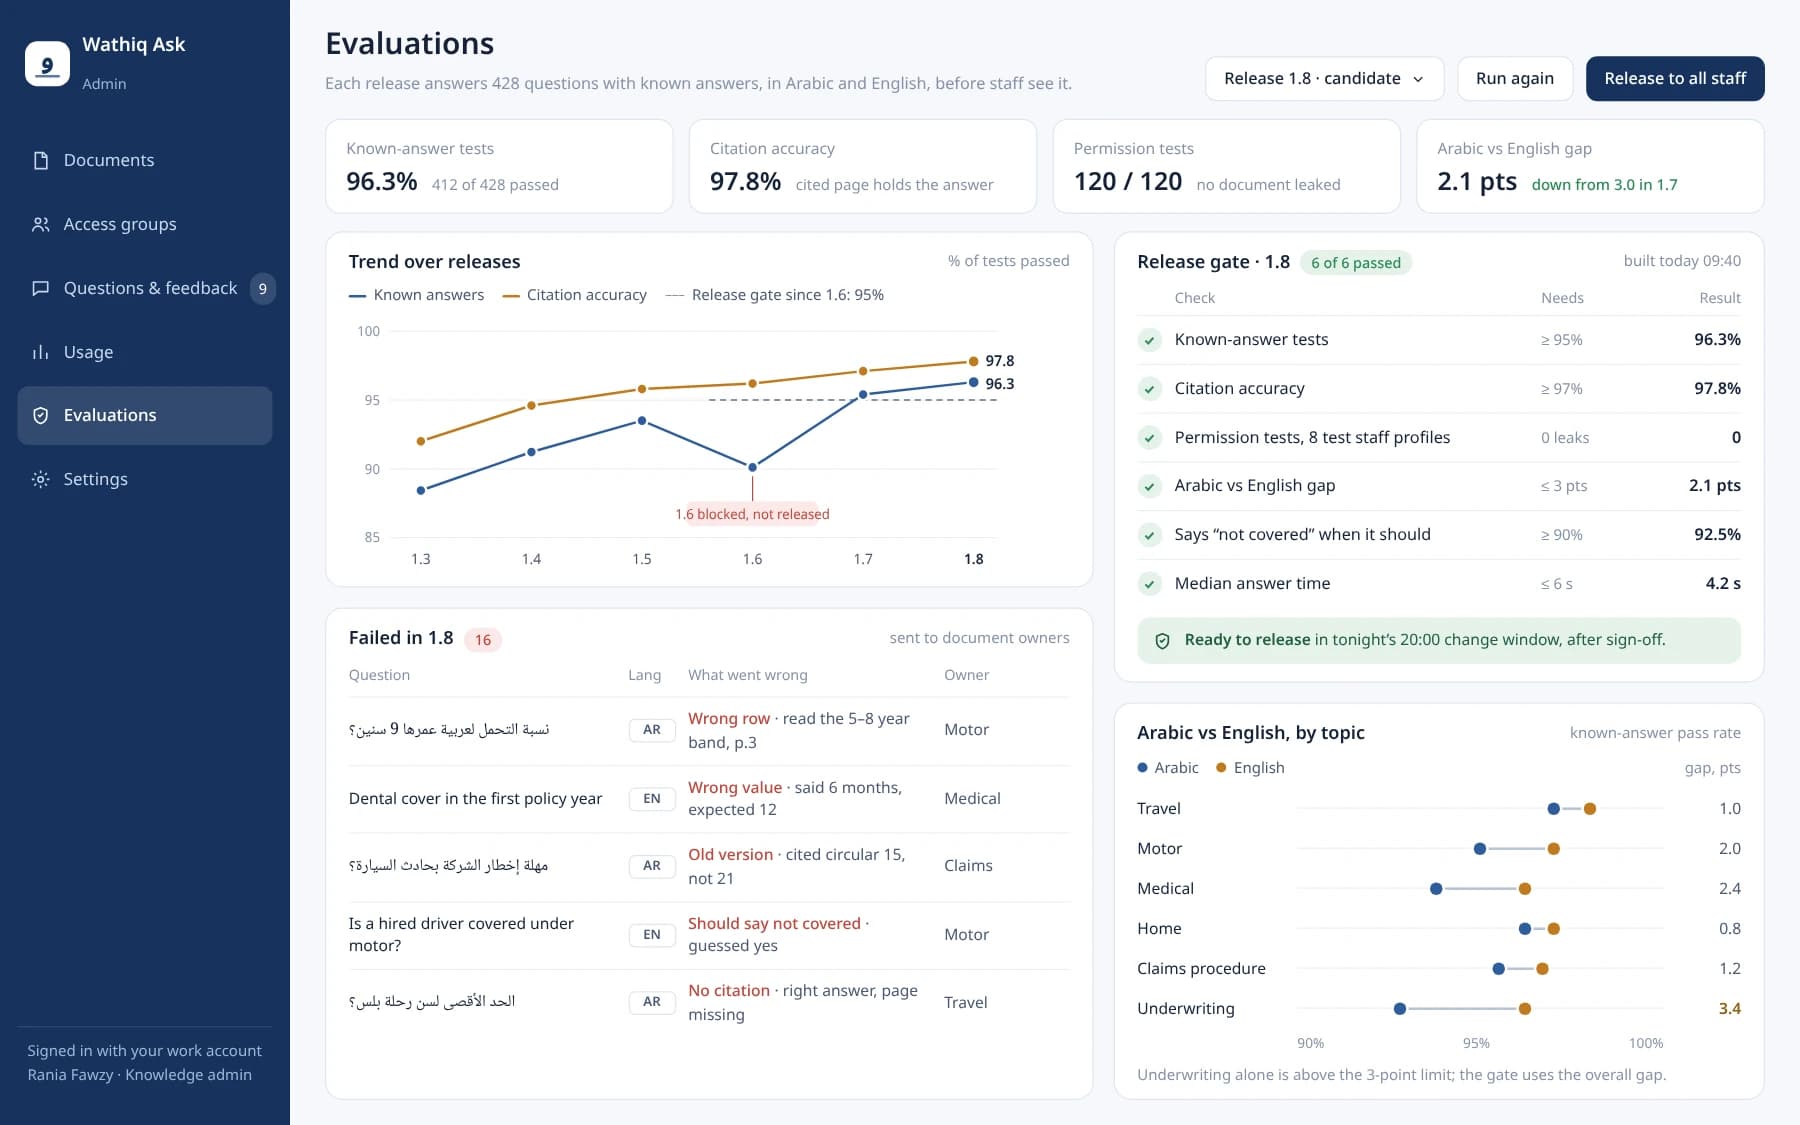Click the AR tag on Travel failed row
The height and width of the screenshot is (1125, 1800).
652,1002
